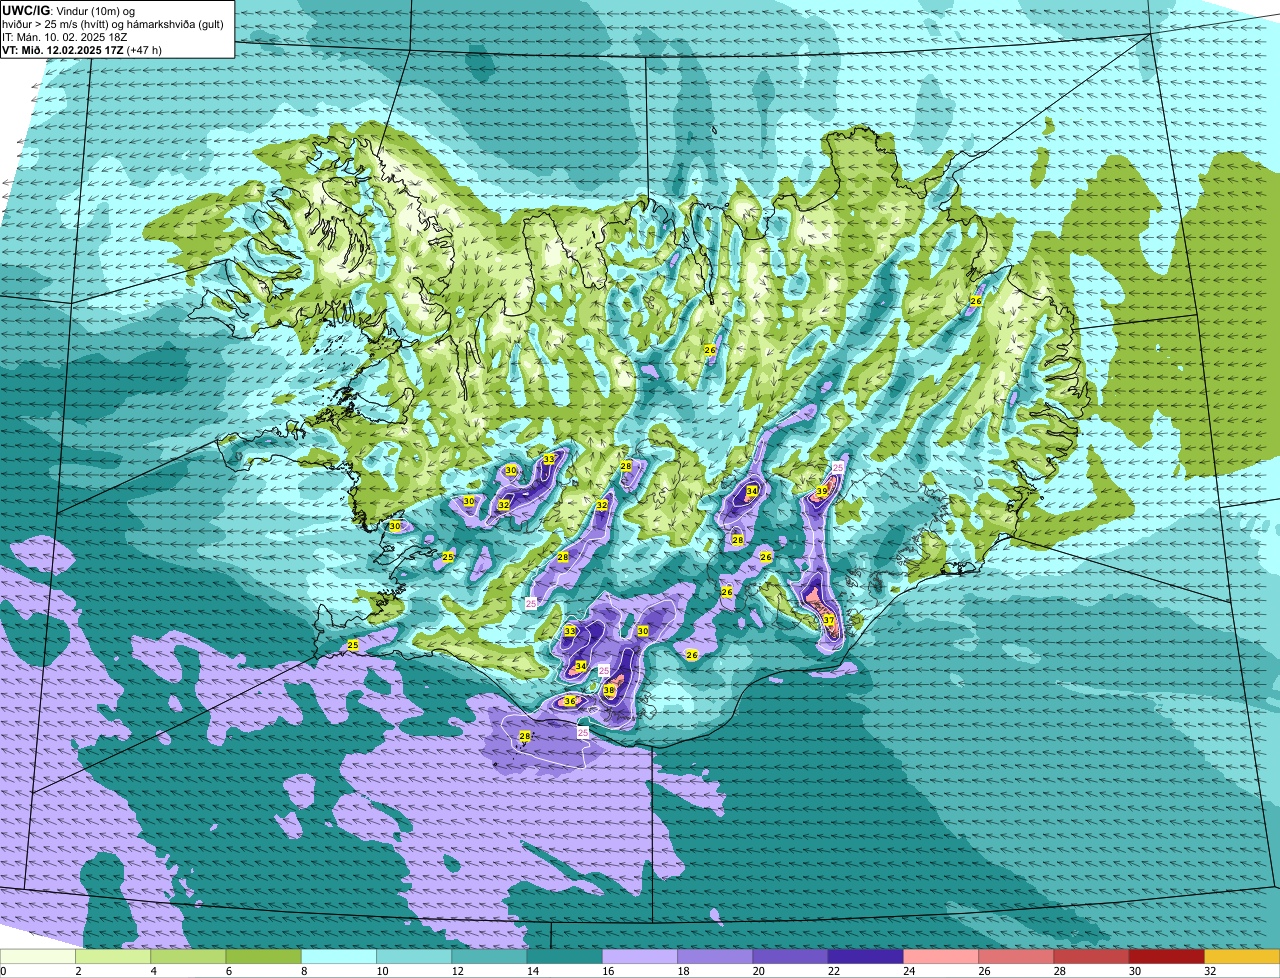1280x978 pixels.
Task: Click the '6' tick on the color scale
Action: tap(227, 971)
